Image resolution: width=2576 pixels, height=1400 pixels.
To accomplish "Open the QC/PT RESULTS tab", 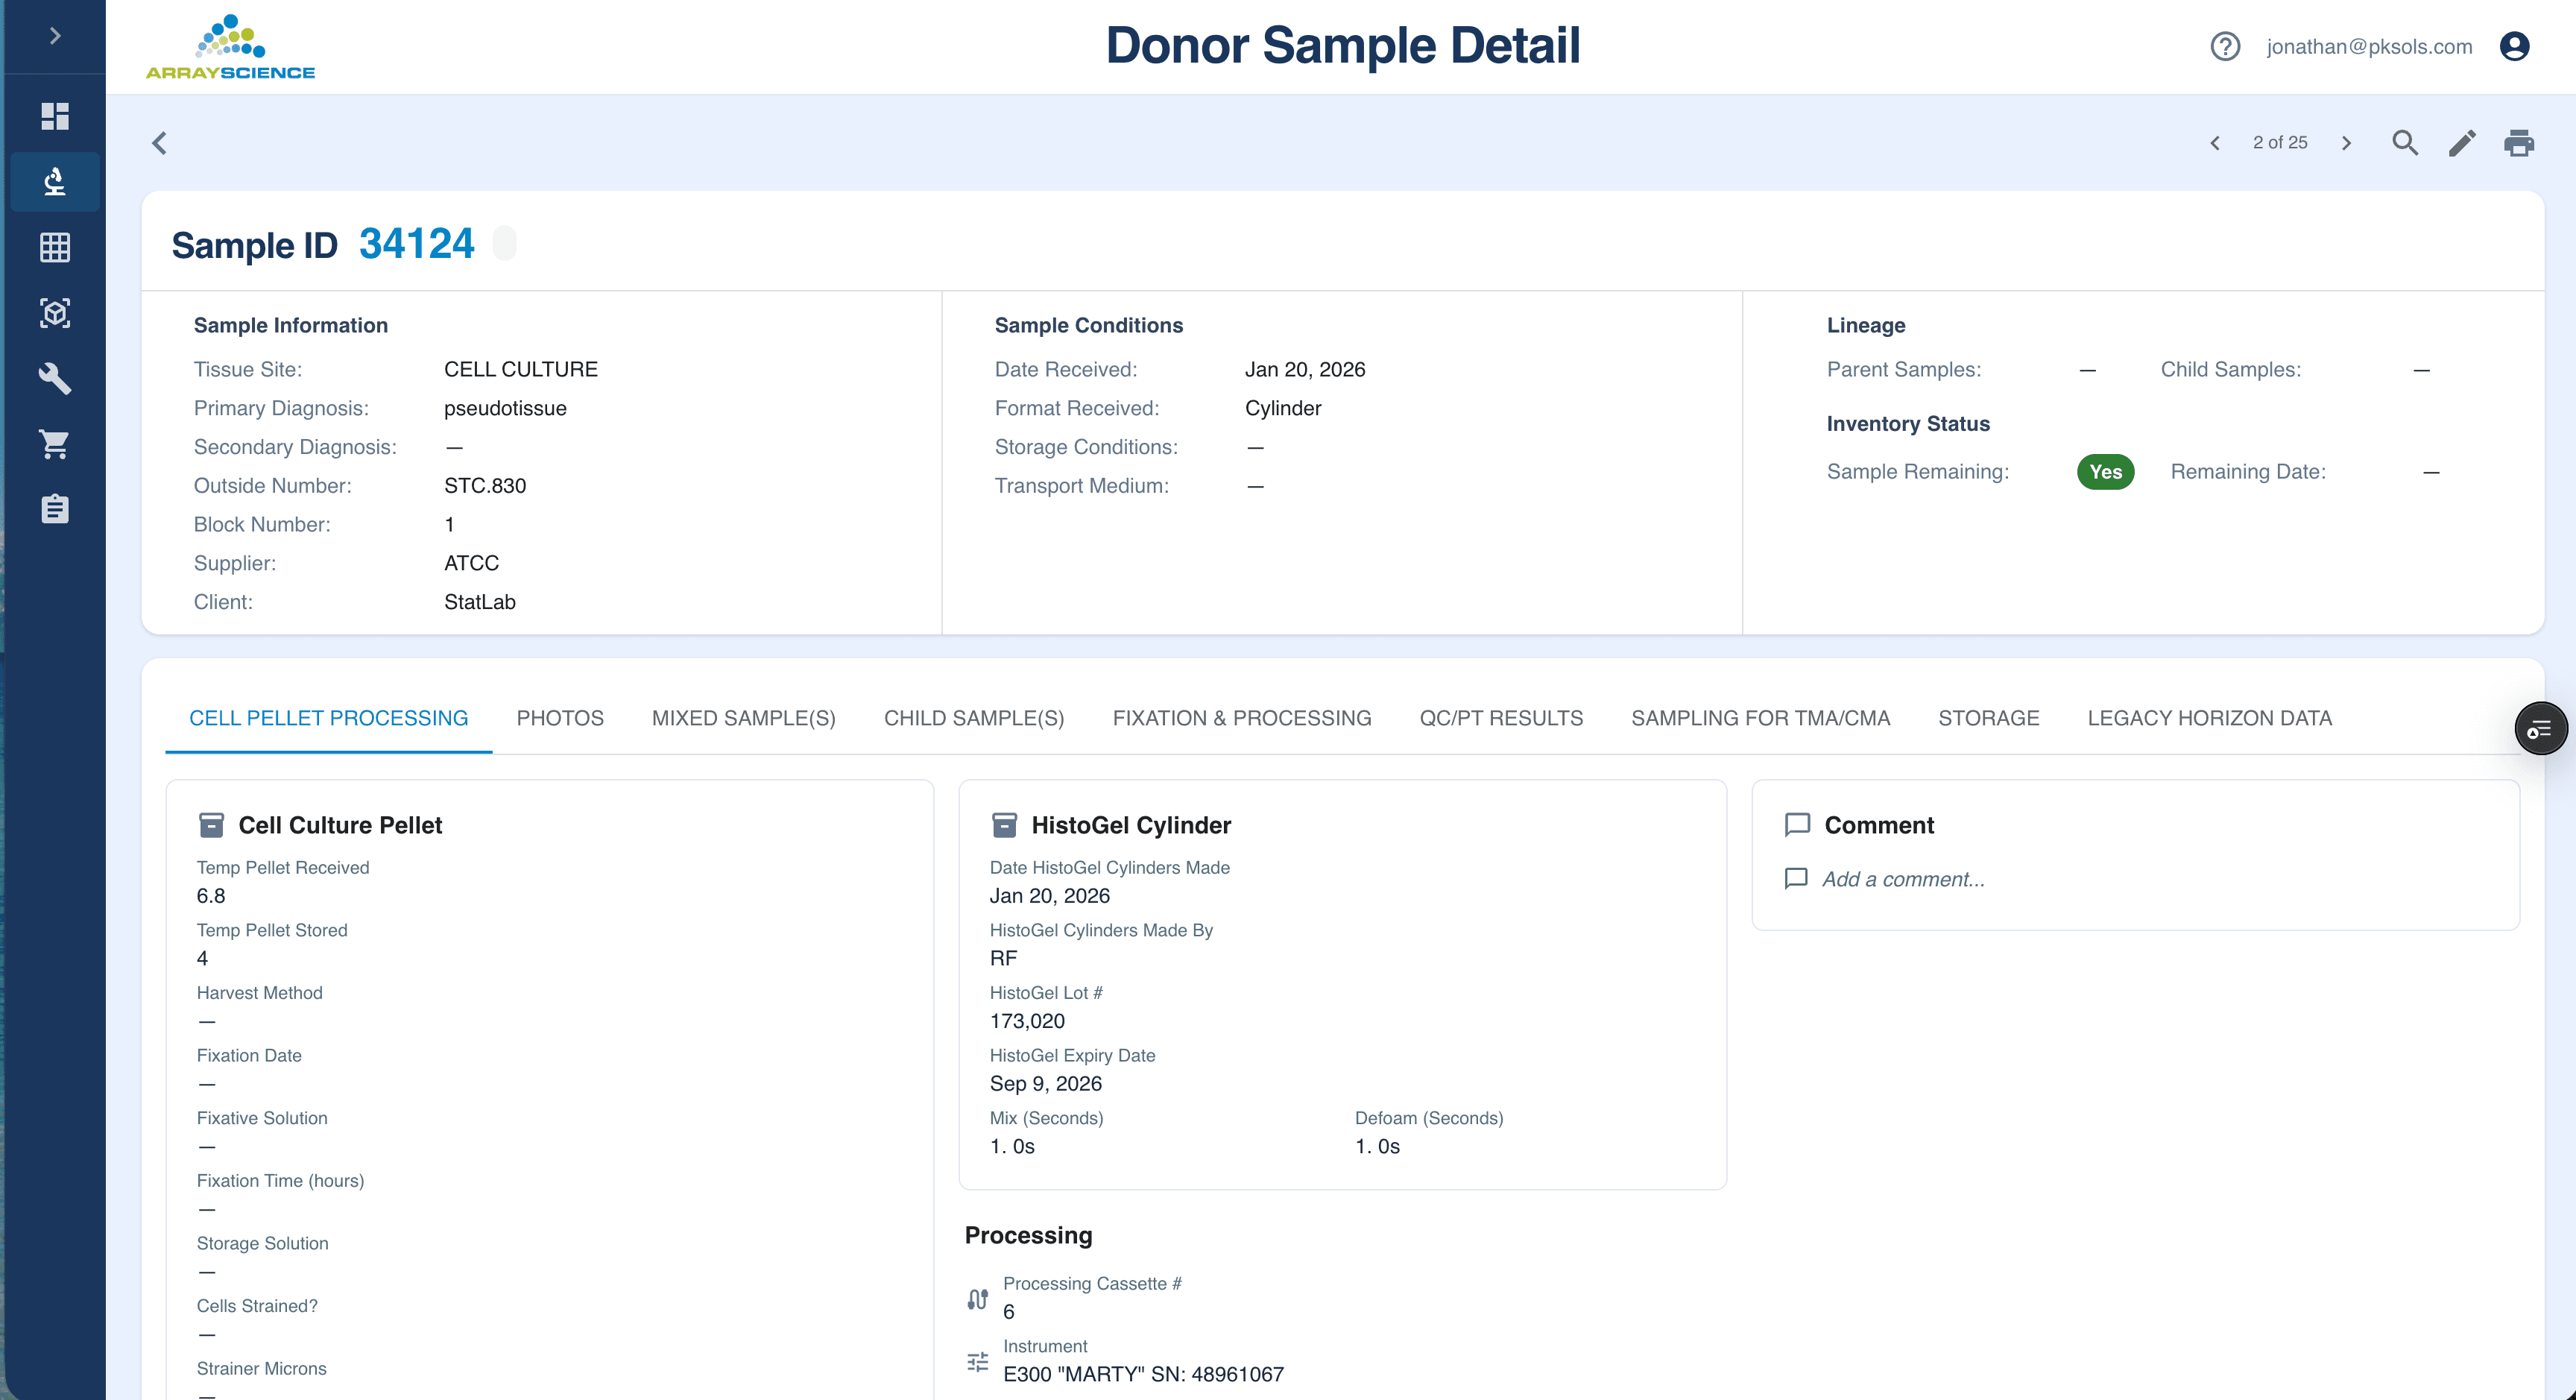I will 1501,718.
